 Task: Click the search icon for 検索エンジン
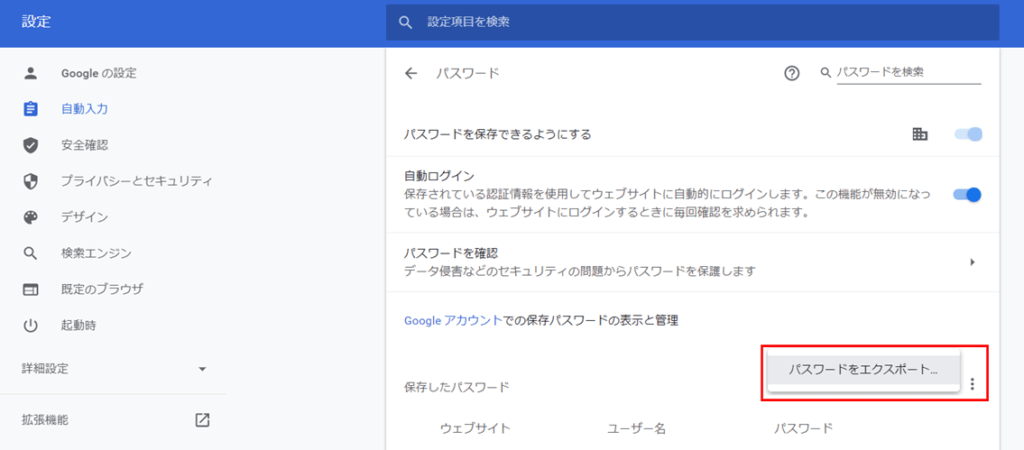click(x=31, y=253)
